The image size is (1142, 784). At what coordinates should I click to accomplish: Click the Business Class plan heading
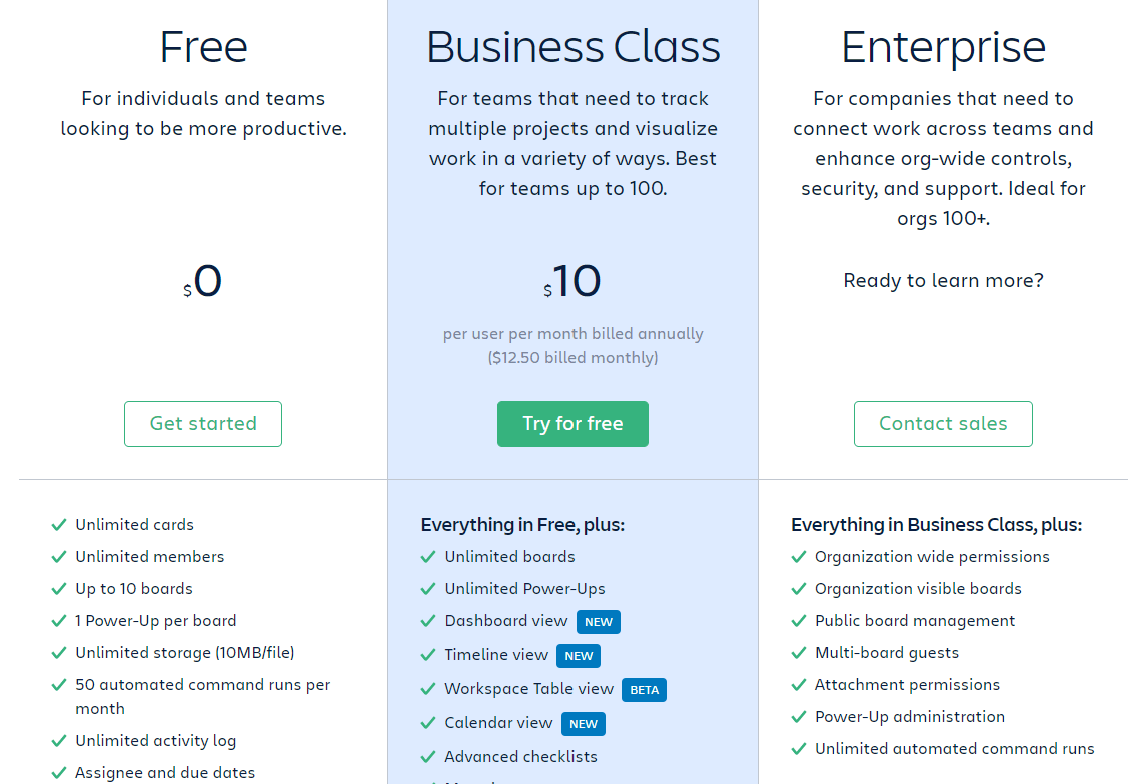click(x=573, y=47)
